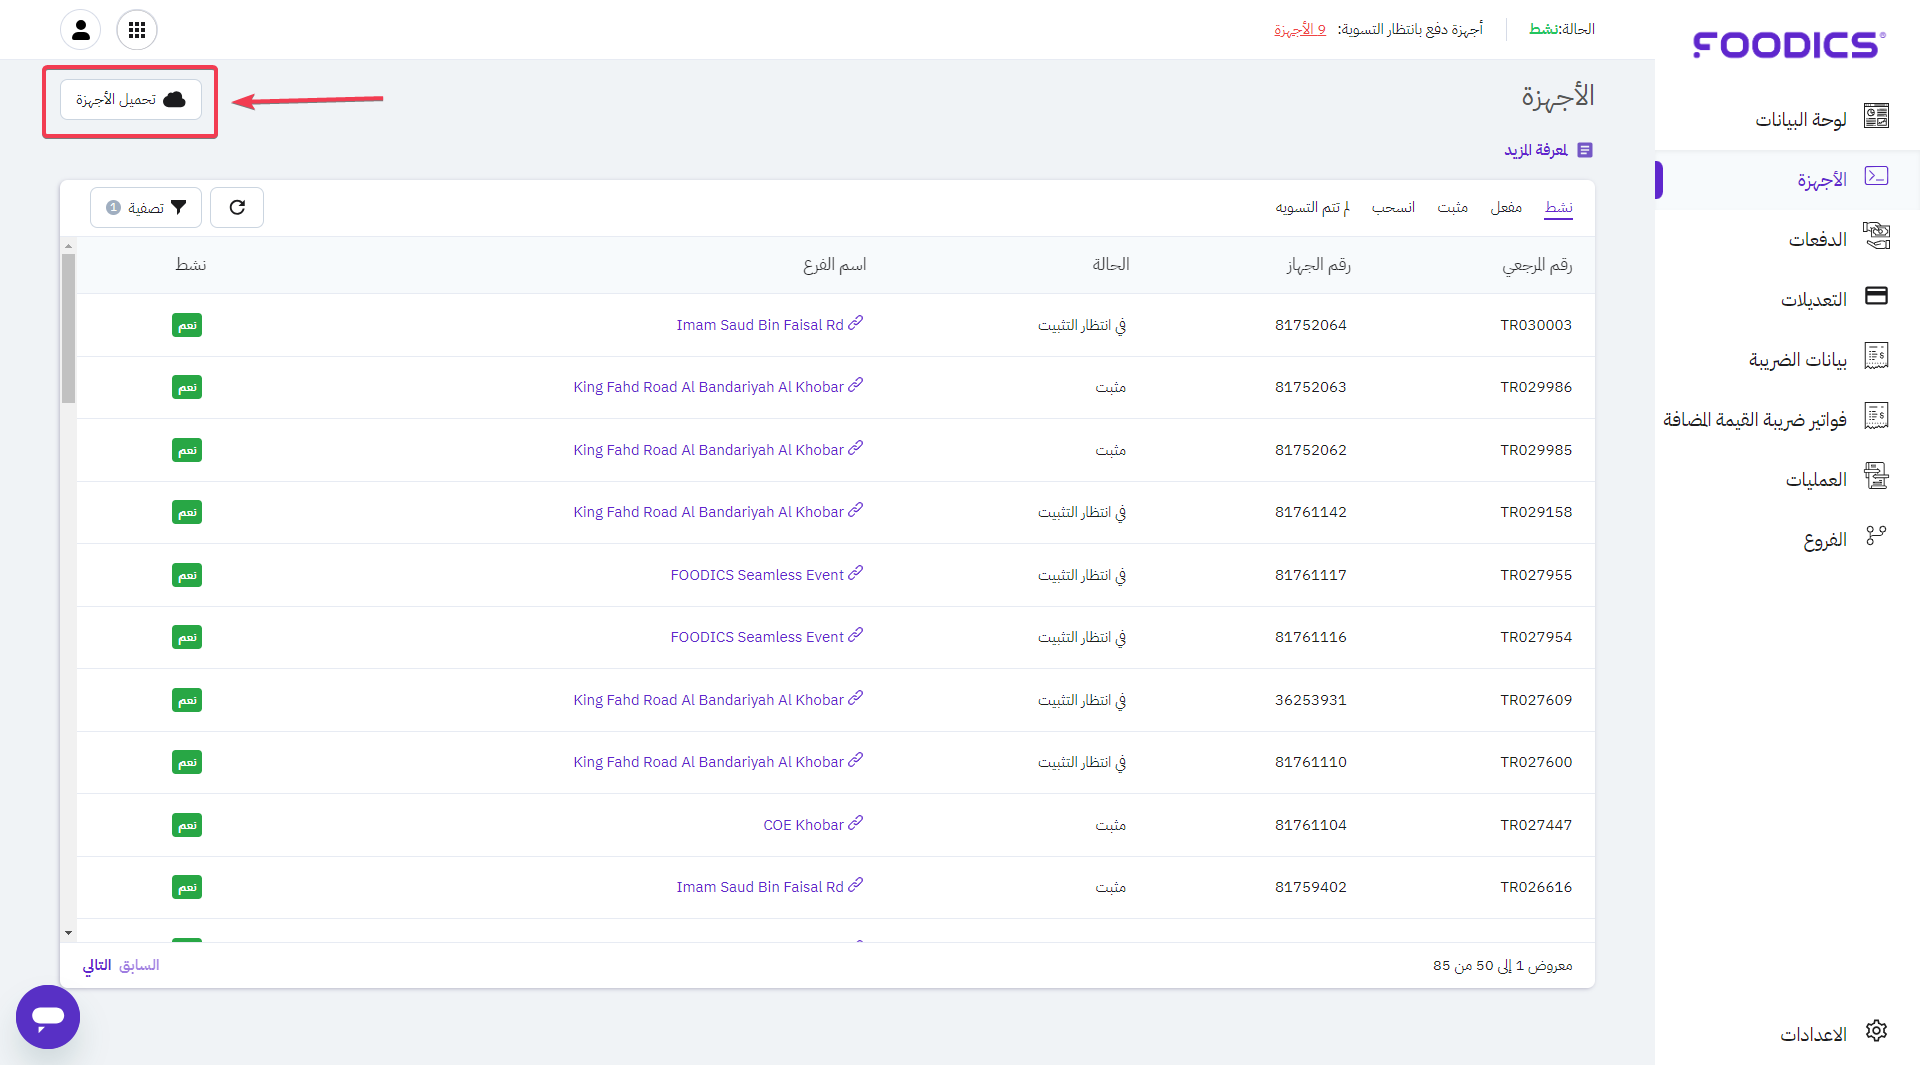
Task: Click the الدفعات payments sidebar icon
Action: click(1876, 237)
